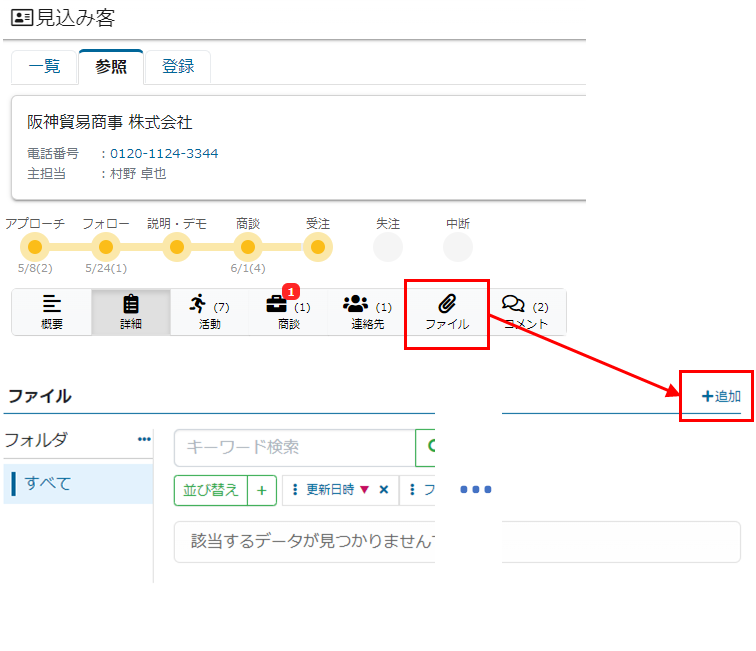The height and width of the screenshot is (651, 756).
Task: Focus the キーワード検索 search field
Action: point(294,448)
